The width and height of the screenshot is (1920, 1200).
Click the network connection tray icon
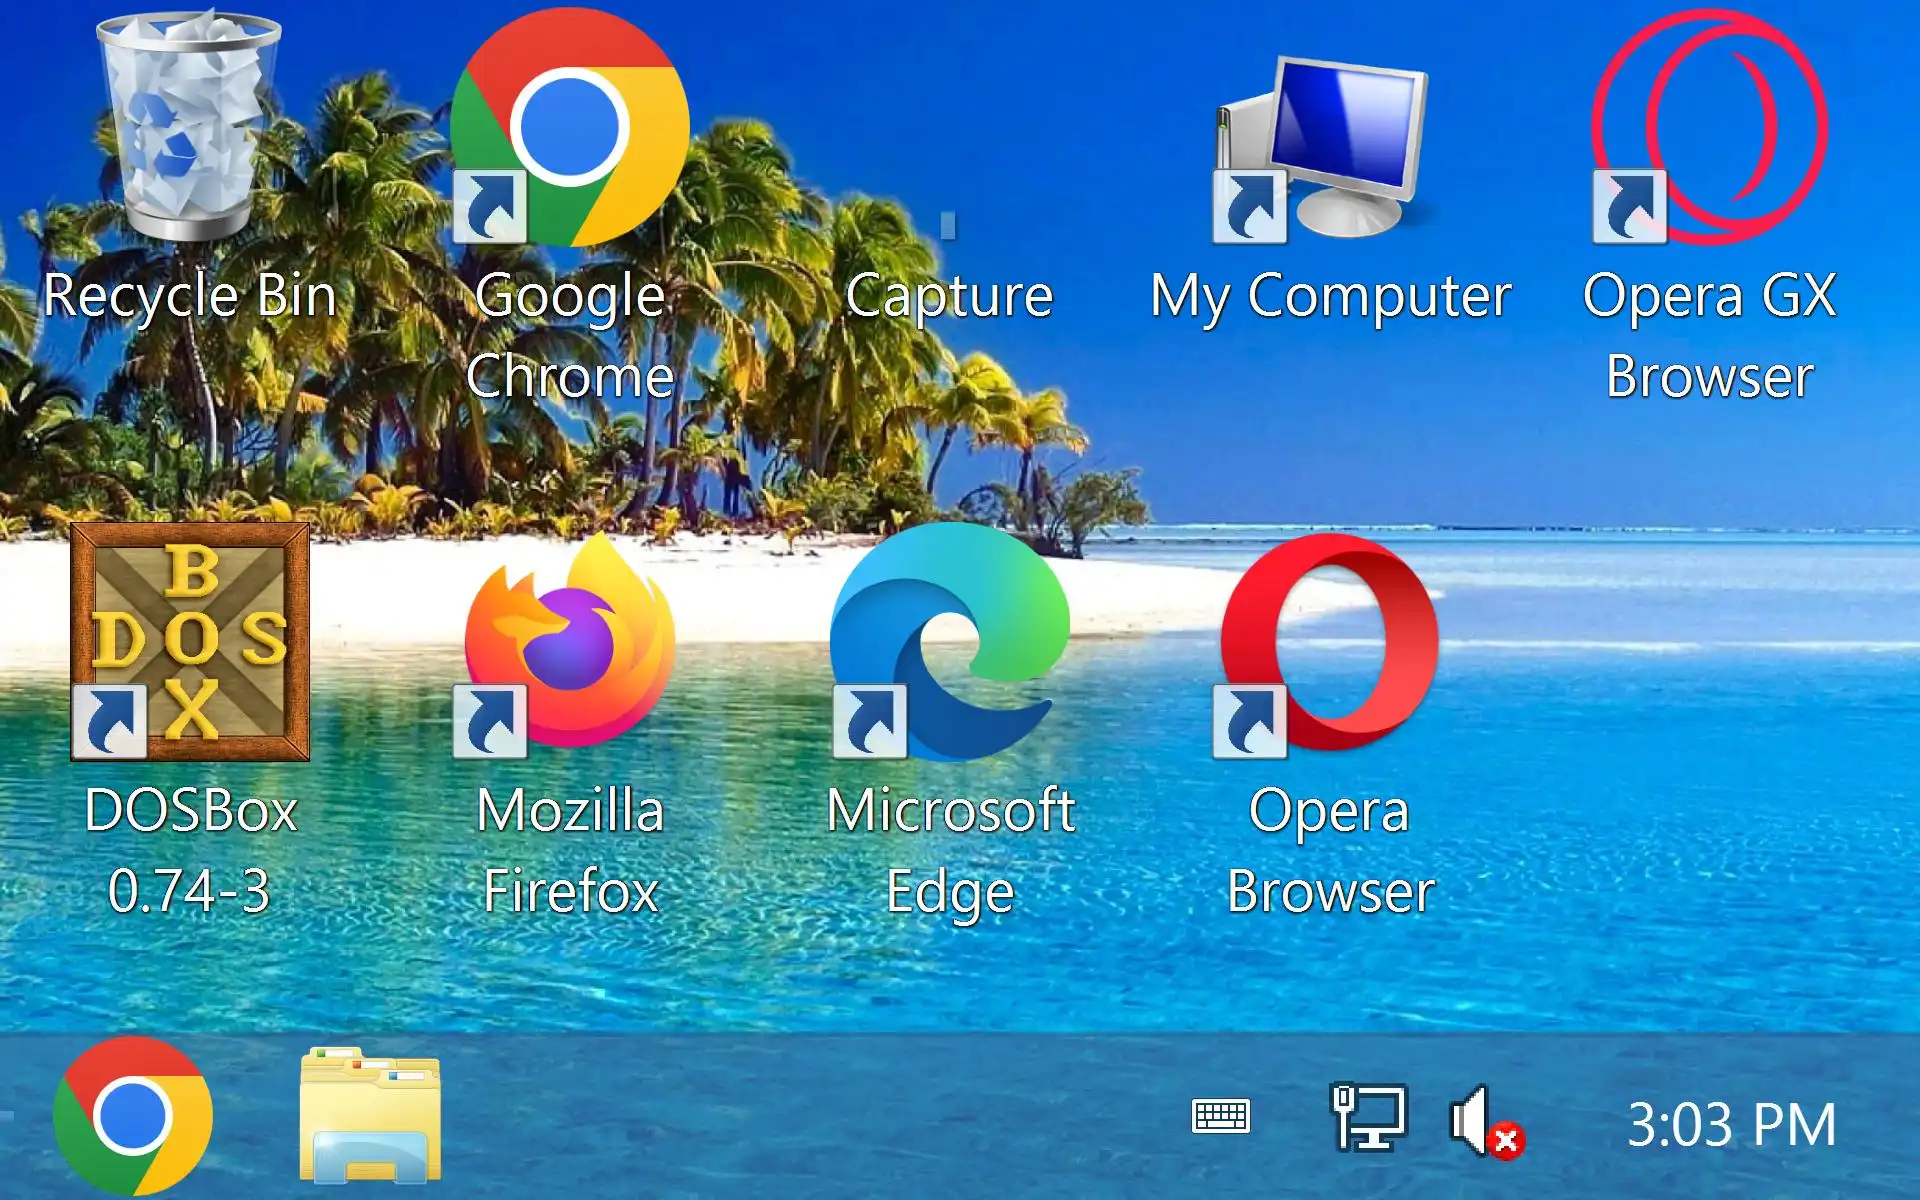click(1368, 1117)
